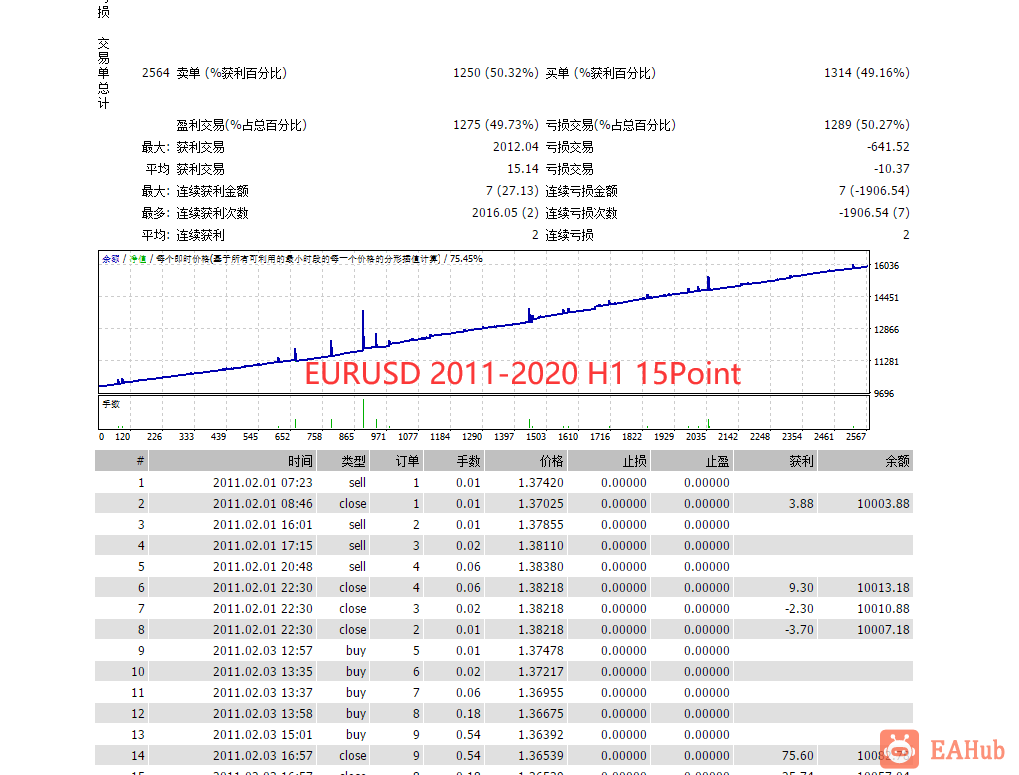Click the value 7 (-1906.54)
The width and height of the screenshot is (1019, 775).
(874, 191)
